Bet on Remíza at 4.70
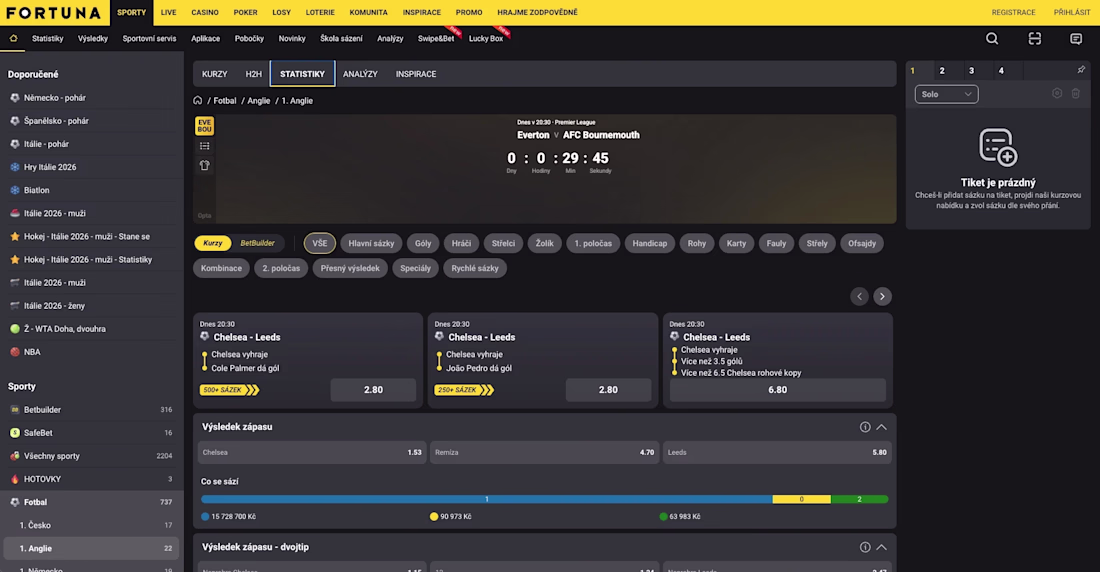The image size is (1100, 572). (544, 453)
